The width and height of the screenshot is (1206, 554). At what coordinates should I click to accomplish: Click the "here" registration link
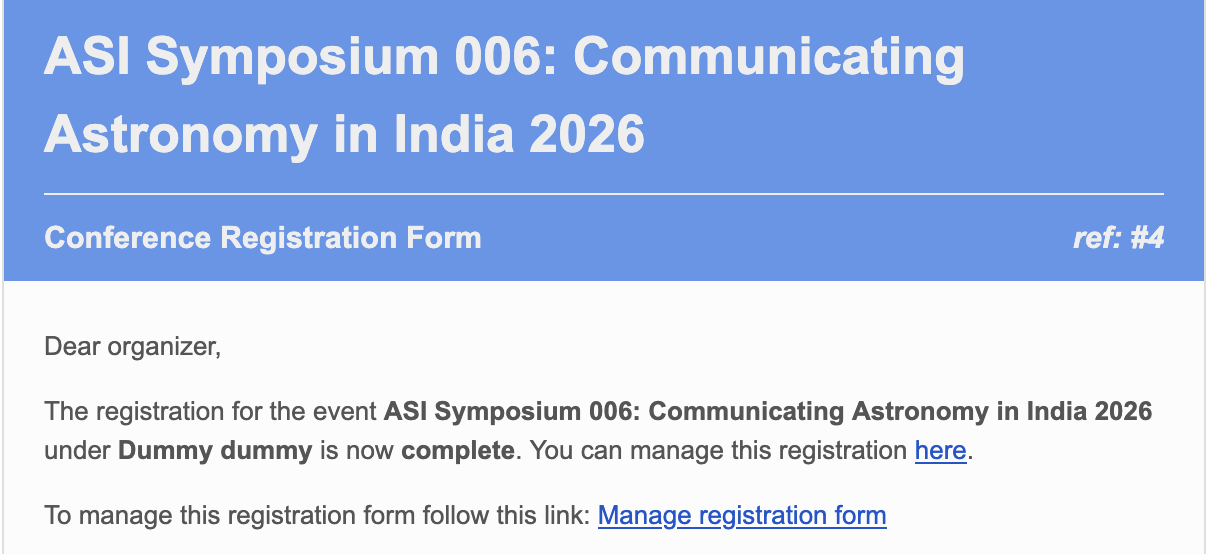pyautogui.click(x=940, y=451)
